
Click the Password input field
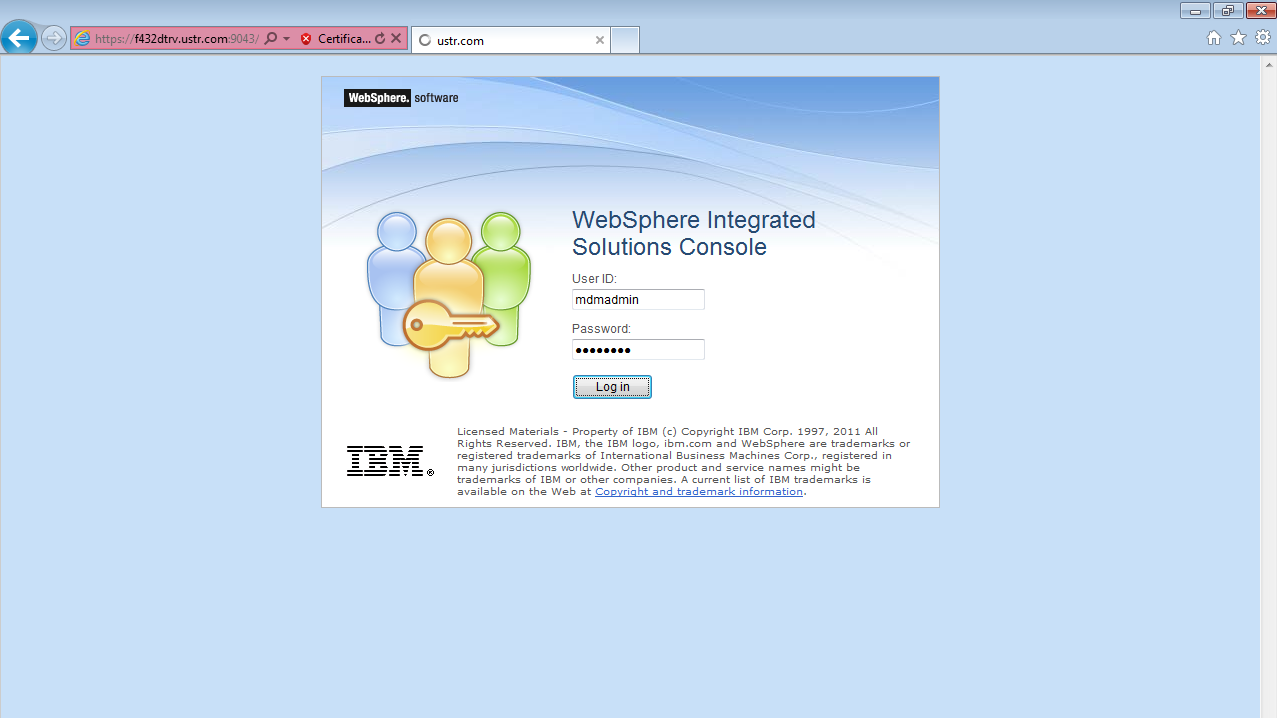[x=638, y=349]
